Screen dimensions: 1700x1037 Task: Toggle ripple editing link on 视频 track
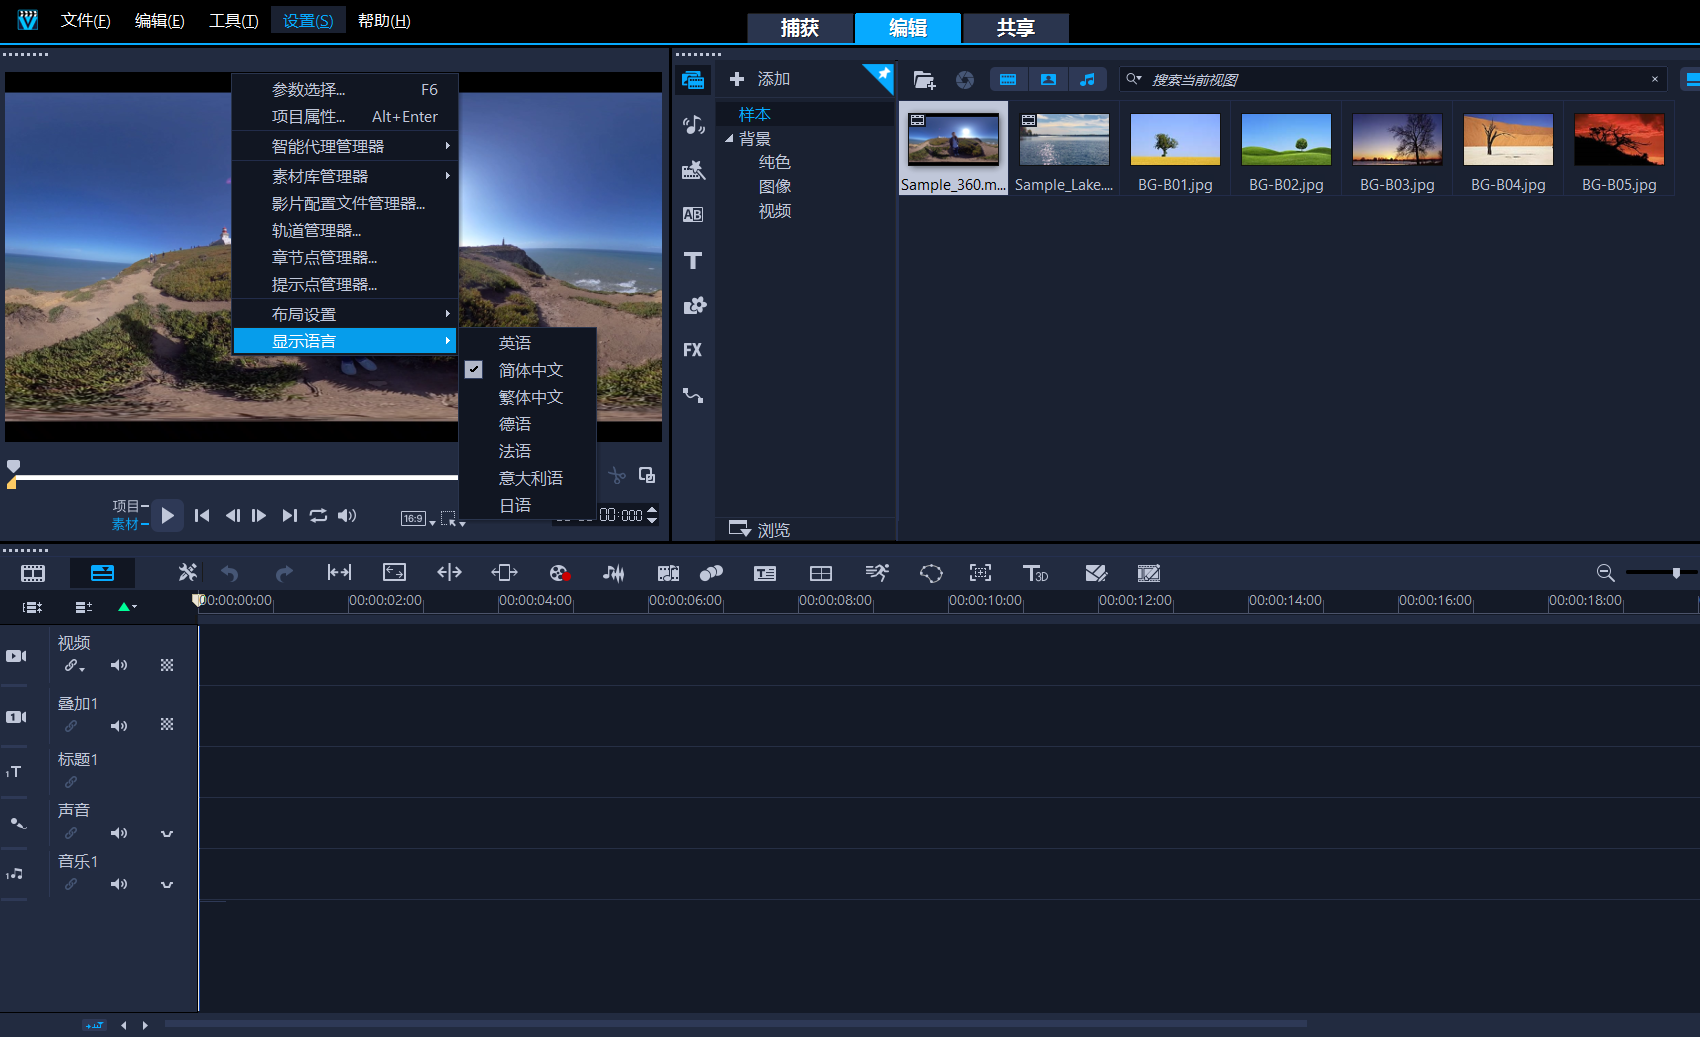click(74, 666)
